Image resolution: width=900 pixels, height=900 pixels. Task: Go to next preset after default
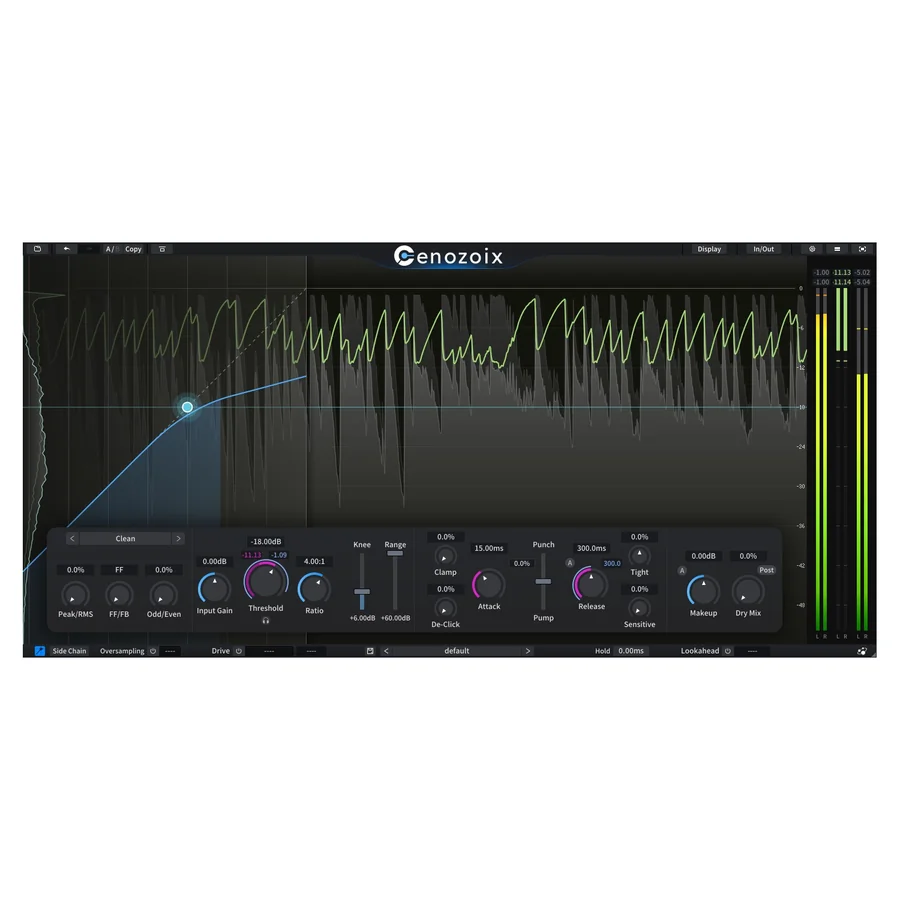tap(528, 651)
